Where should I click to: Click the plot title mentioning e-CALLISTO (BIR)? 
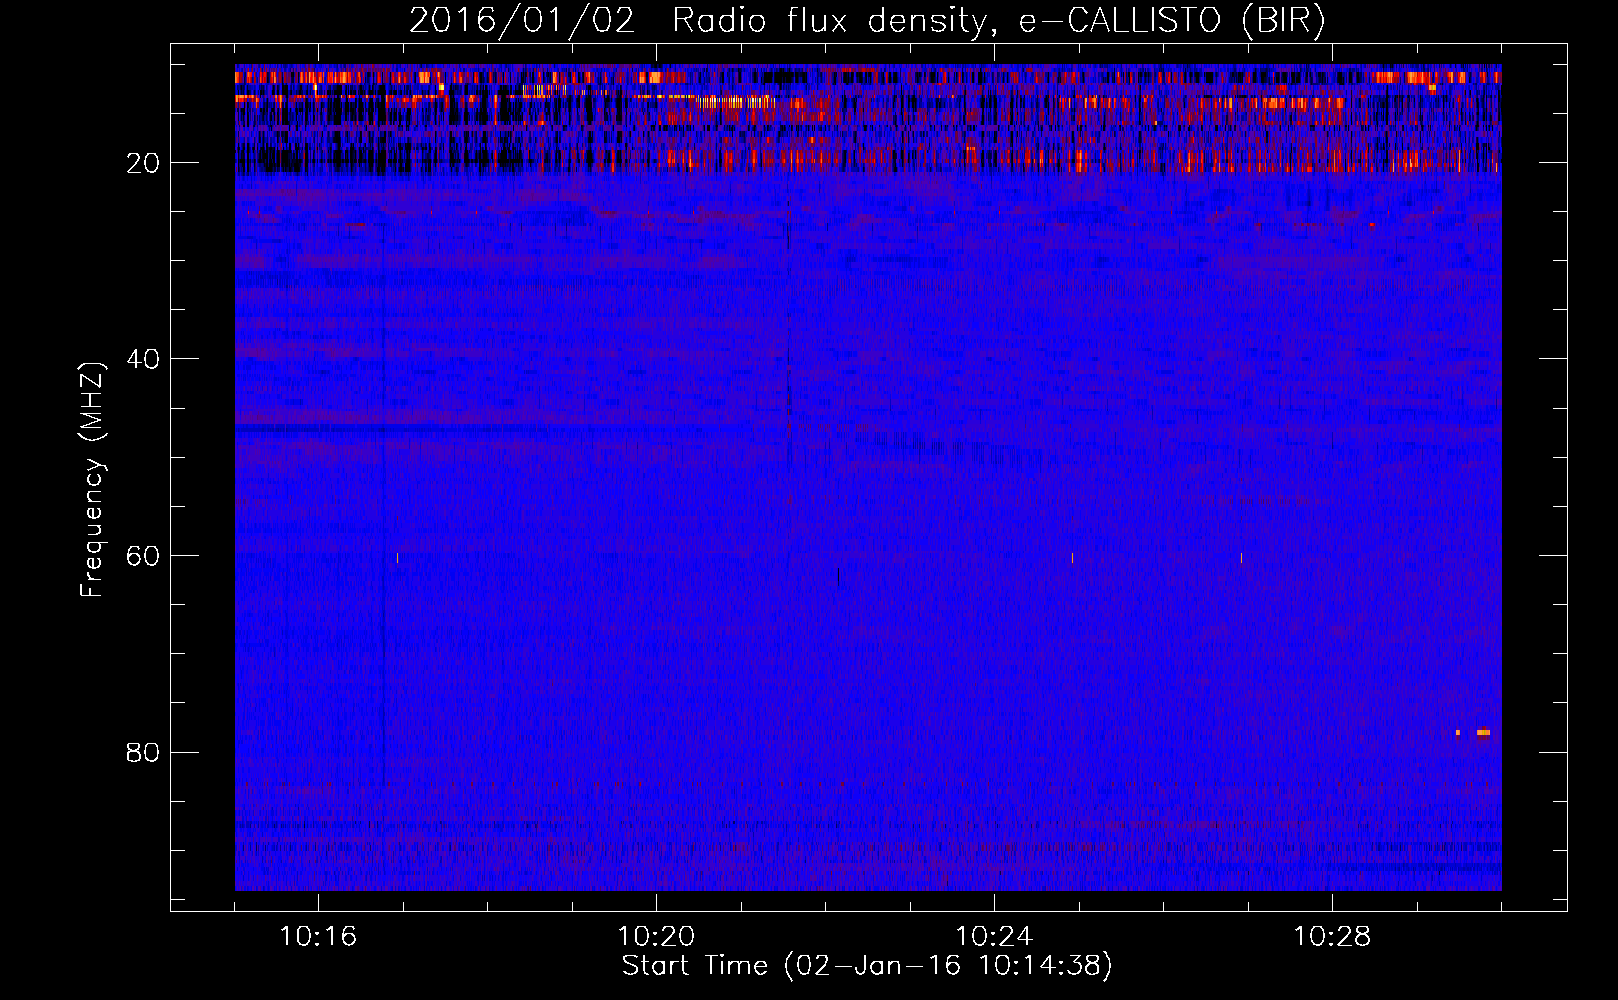click(867, 20)
